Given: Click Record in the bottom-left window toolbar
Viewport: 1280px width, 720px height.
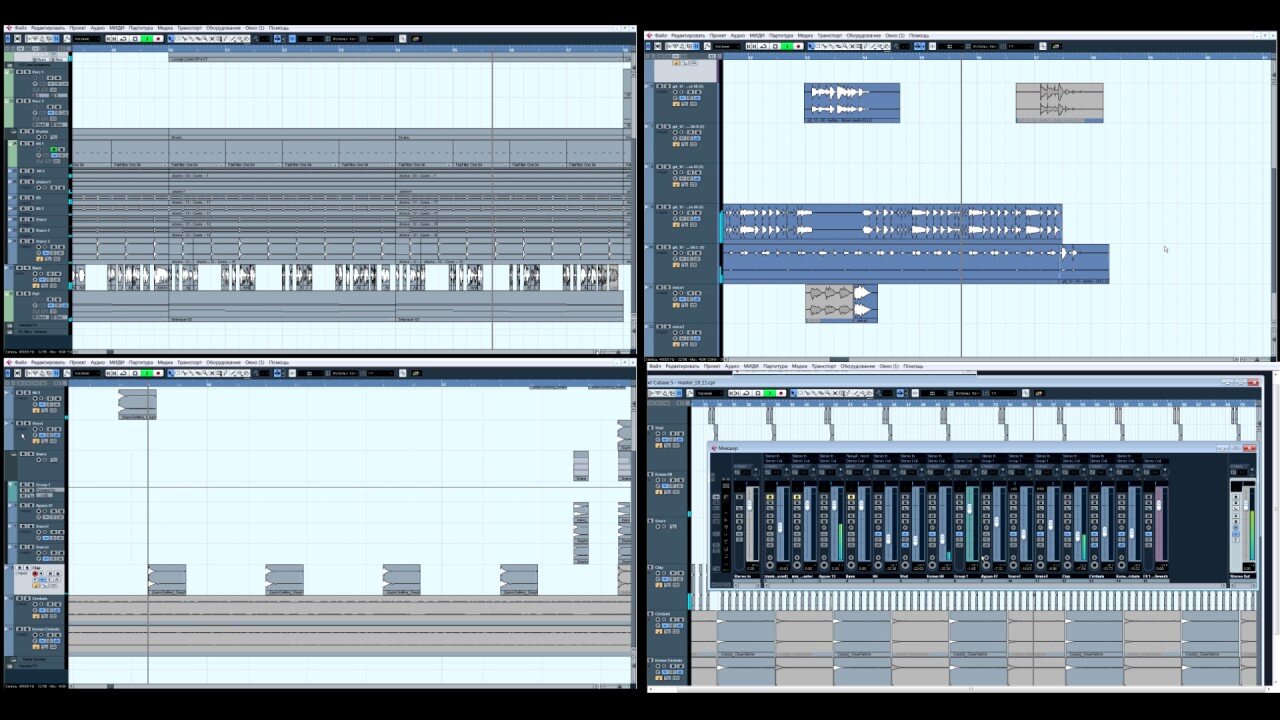Looking at the screenshot, I should pyautogui.click(x=158, y=373).
